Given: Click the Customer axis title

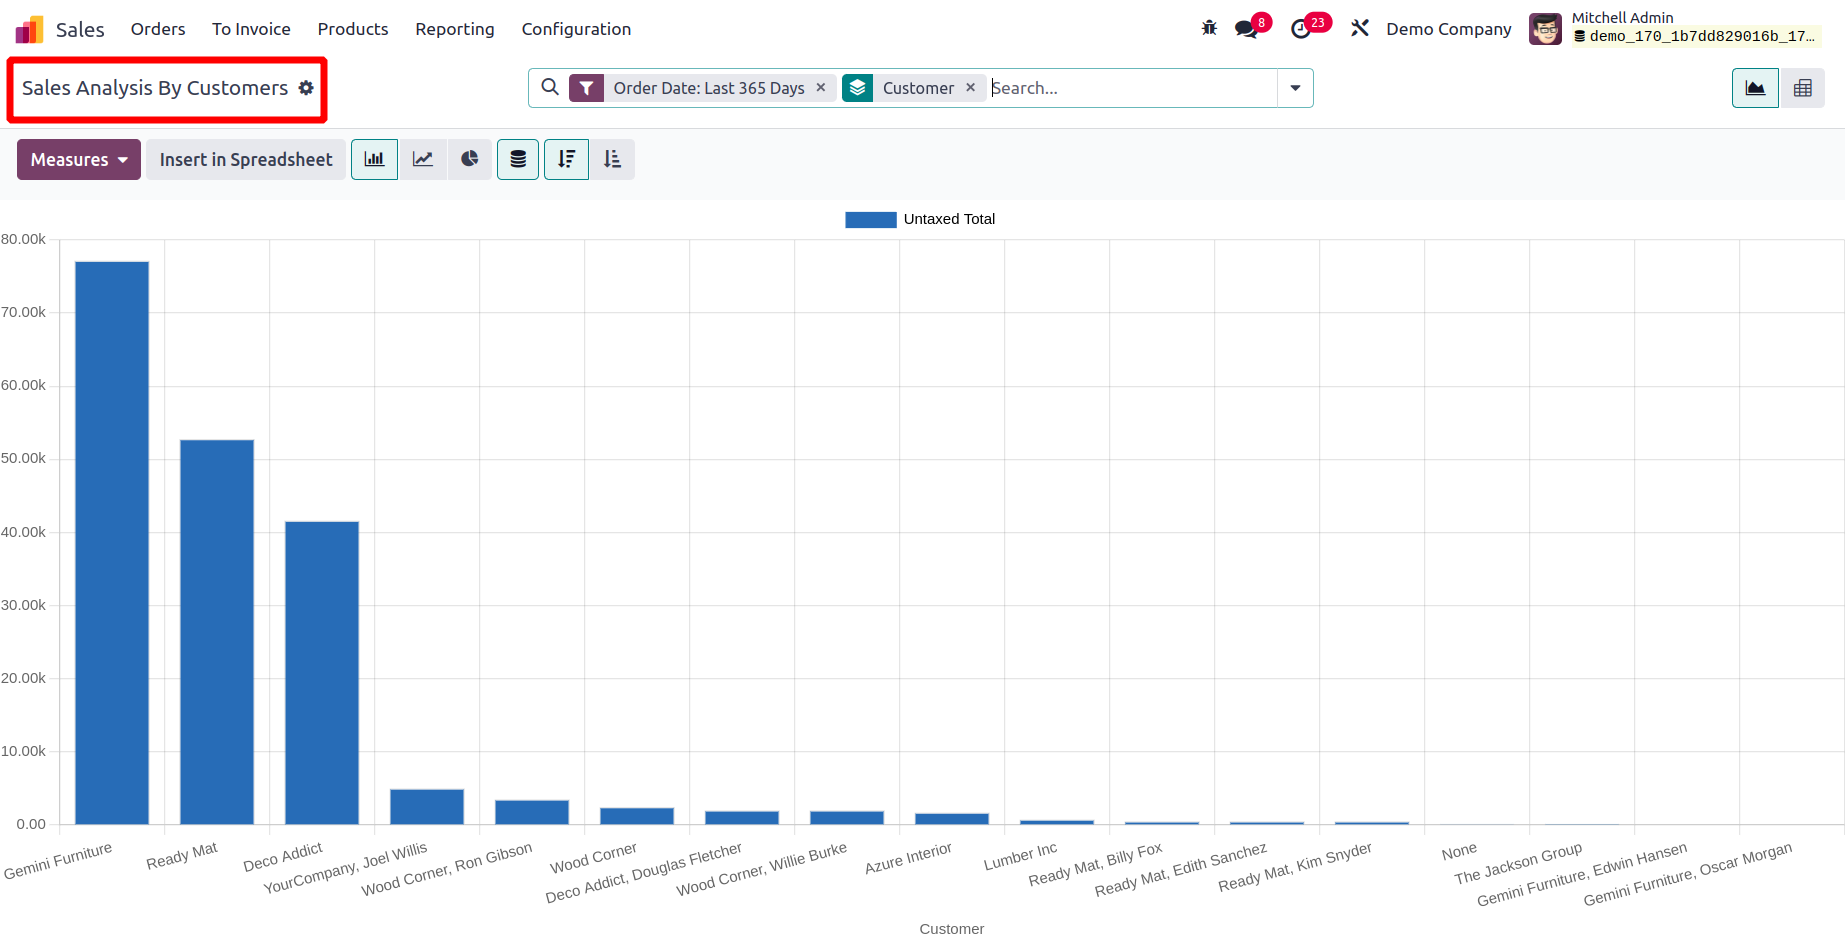Looking at the screenshot, I should click(952, 929).
